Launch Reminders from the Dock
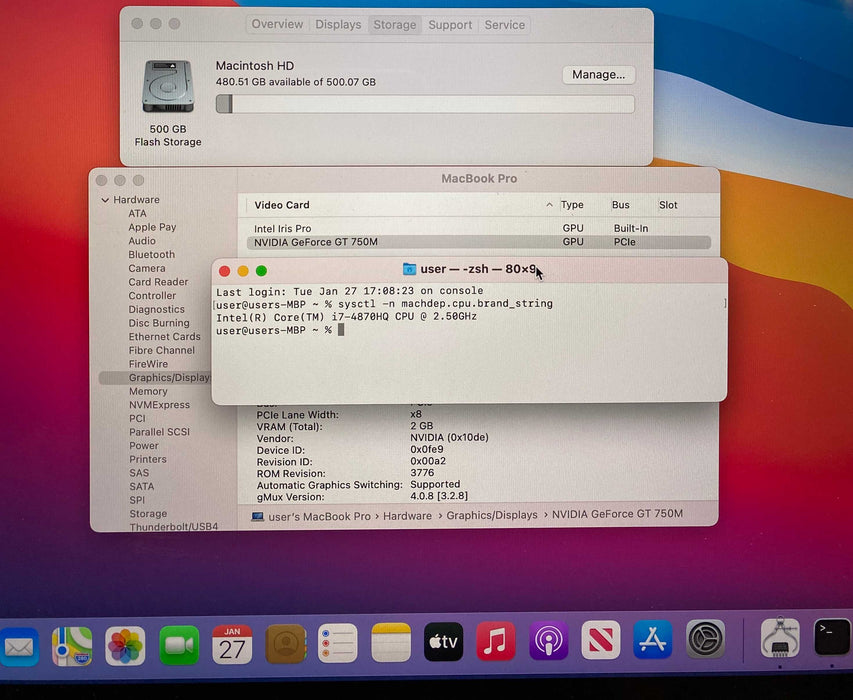Viewport: 853px width, 700px height. point(338,643)
